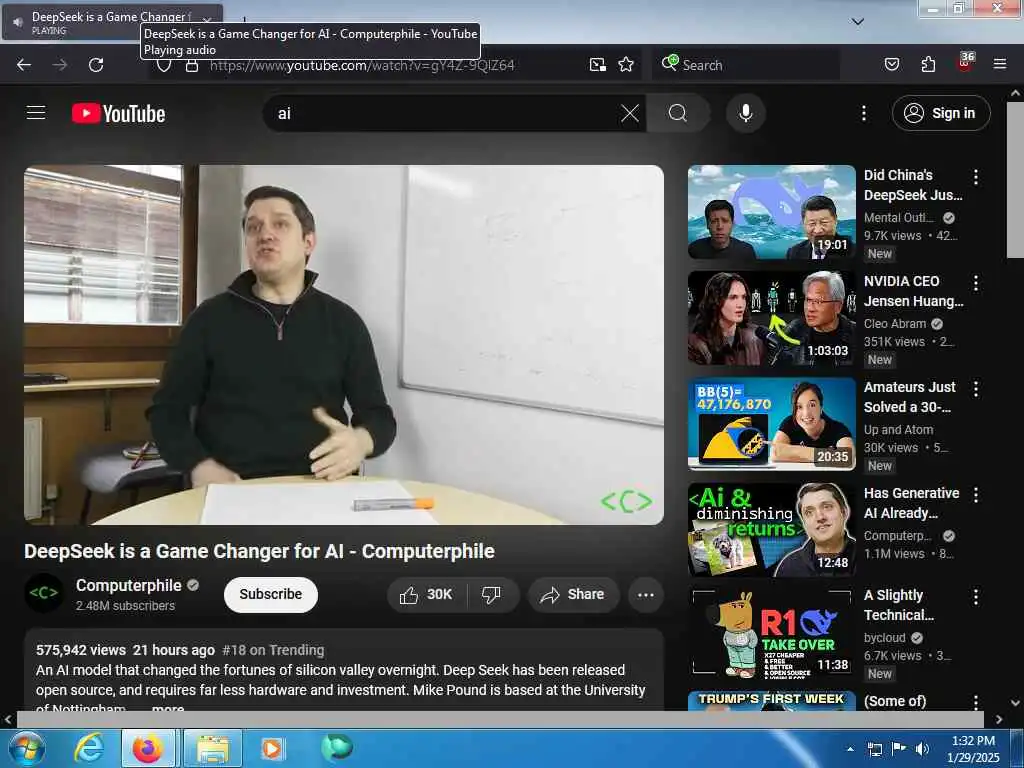Select the DeepSeek is a Game Changer tab

tap(112, 22)
